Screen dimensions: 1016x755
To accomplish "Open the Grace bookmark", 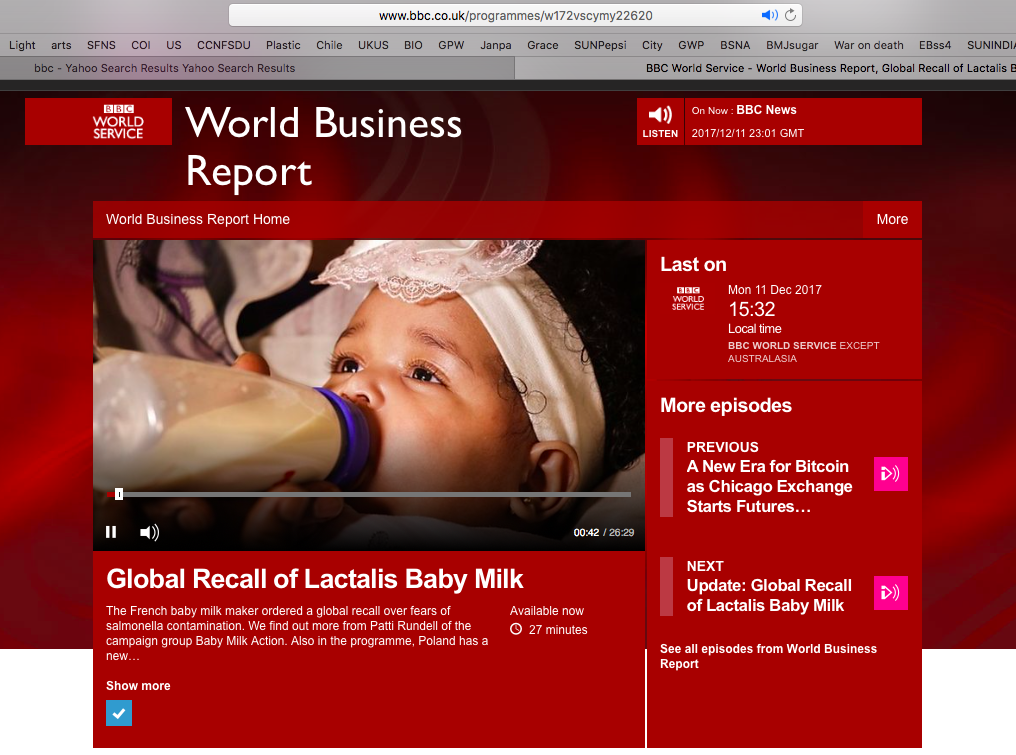I will tap(542, 45).
